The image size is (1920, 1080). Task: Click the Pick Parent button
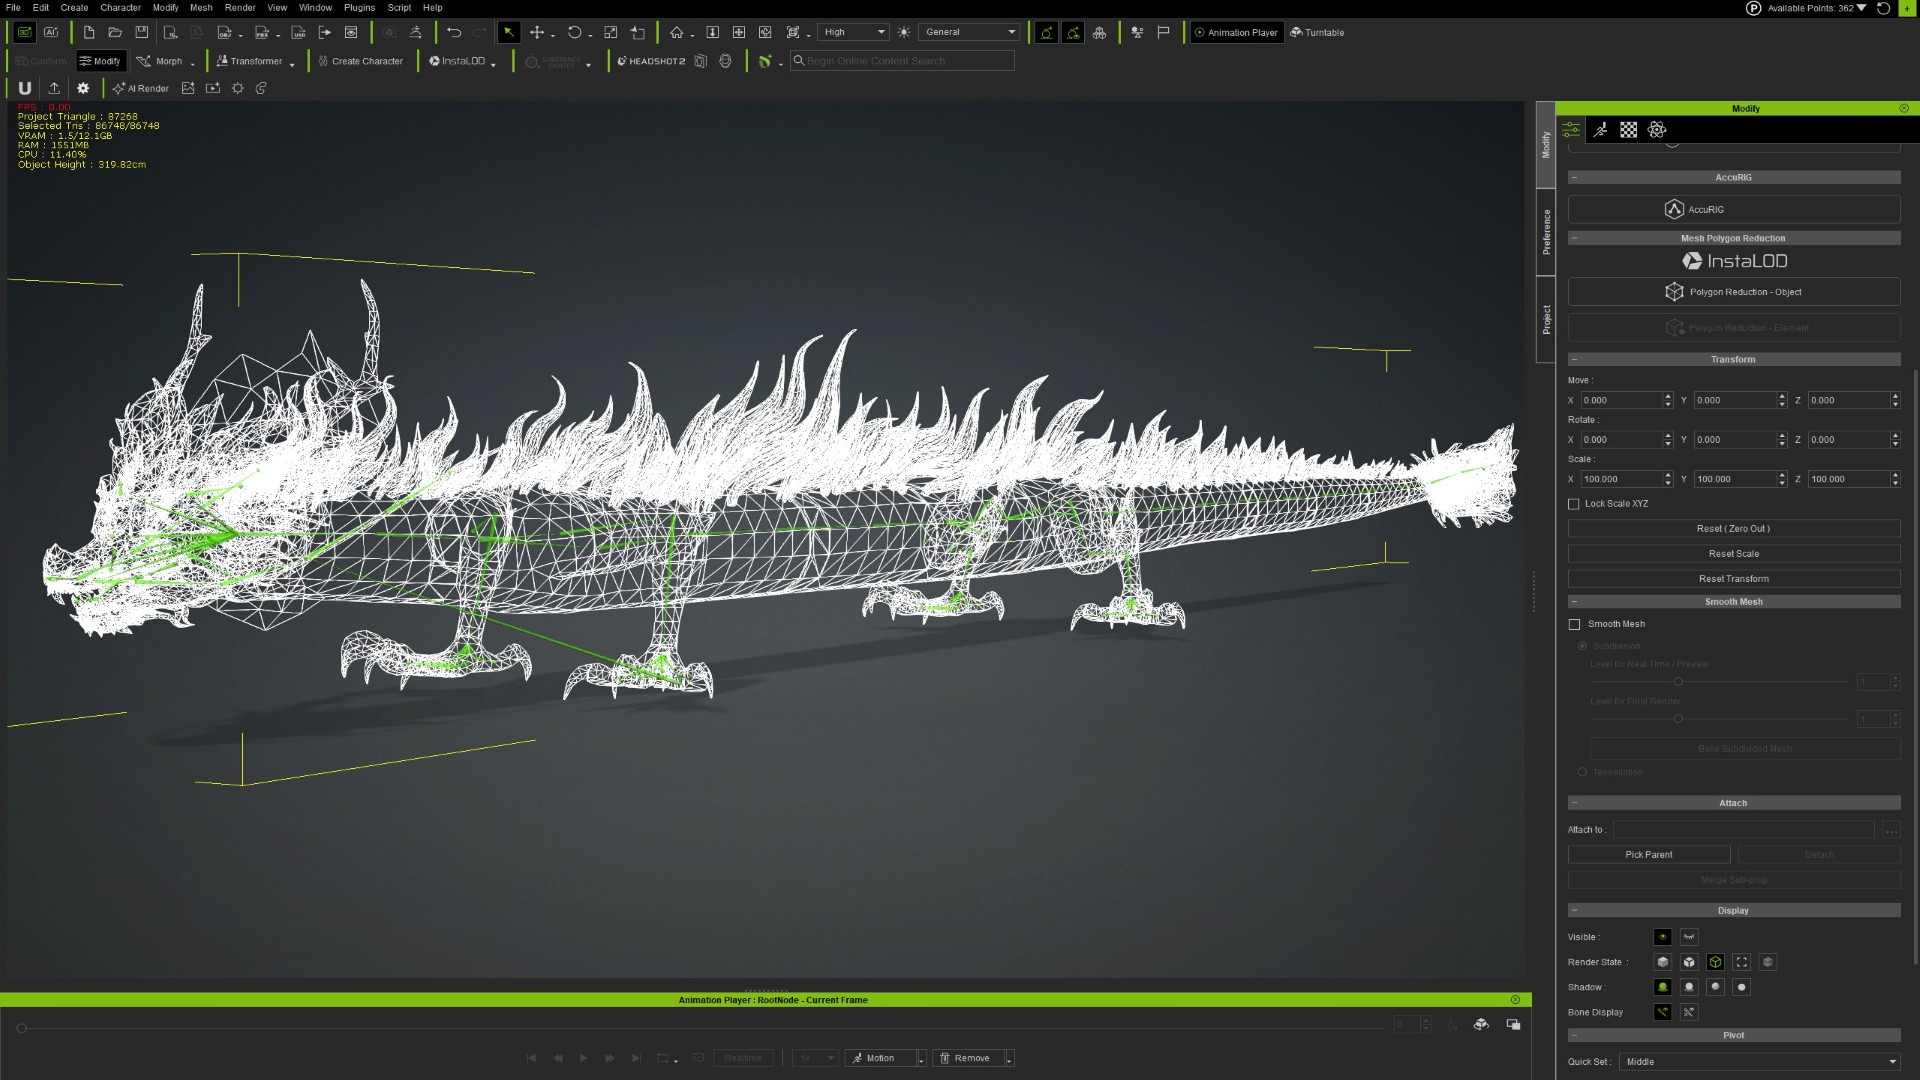click(x=1649, y=855)
